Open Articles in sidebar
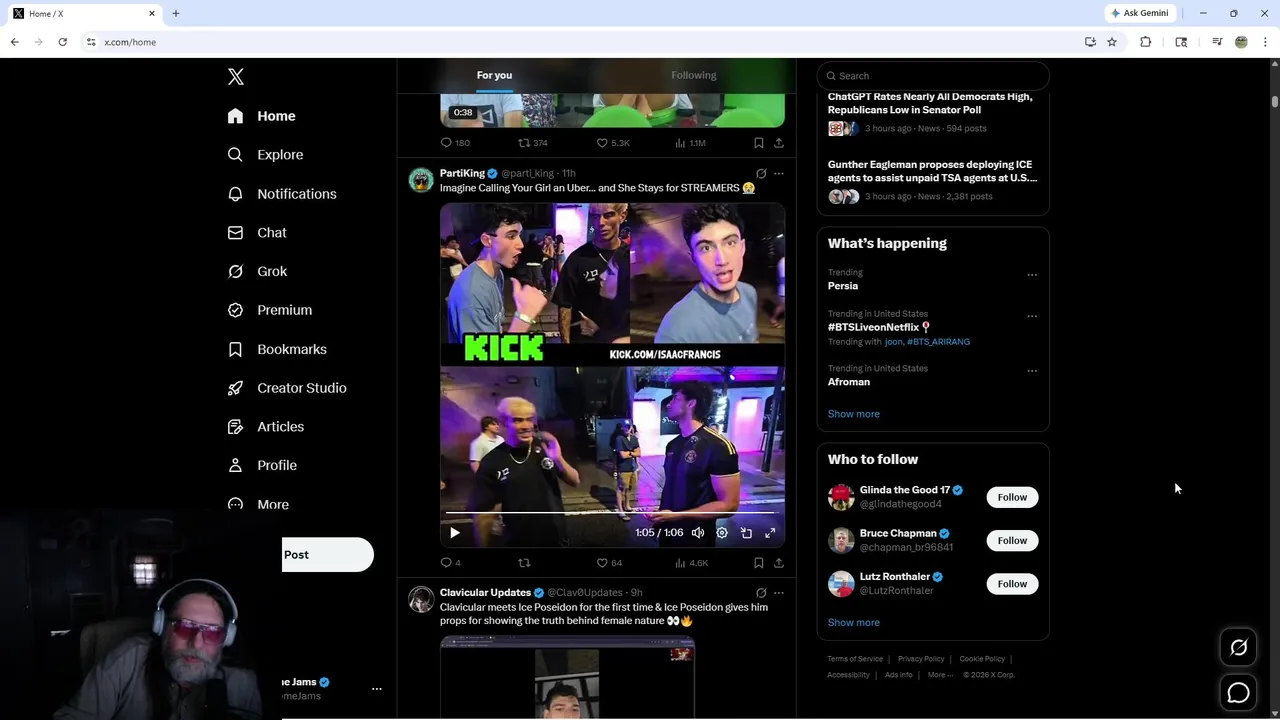 pos(266,427)
